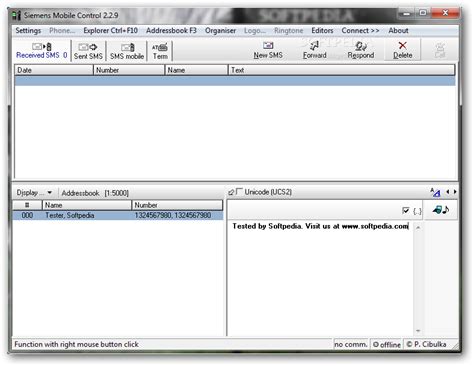Screen dimensions: 474x366
Task: Open the Display dropdown
Action: pyautogui.click(x=34, y=193)
